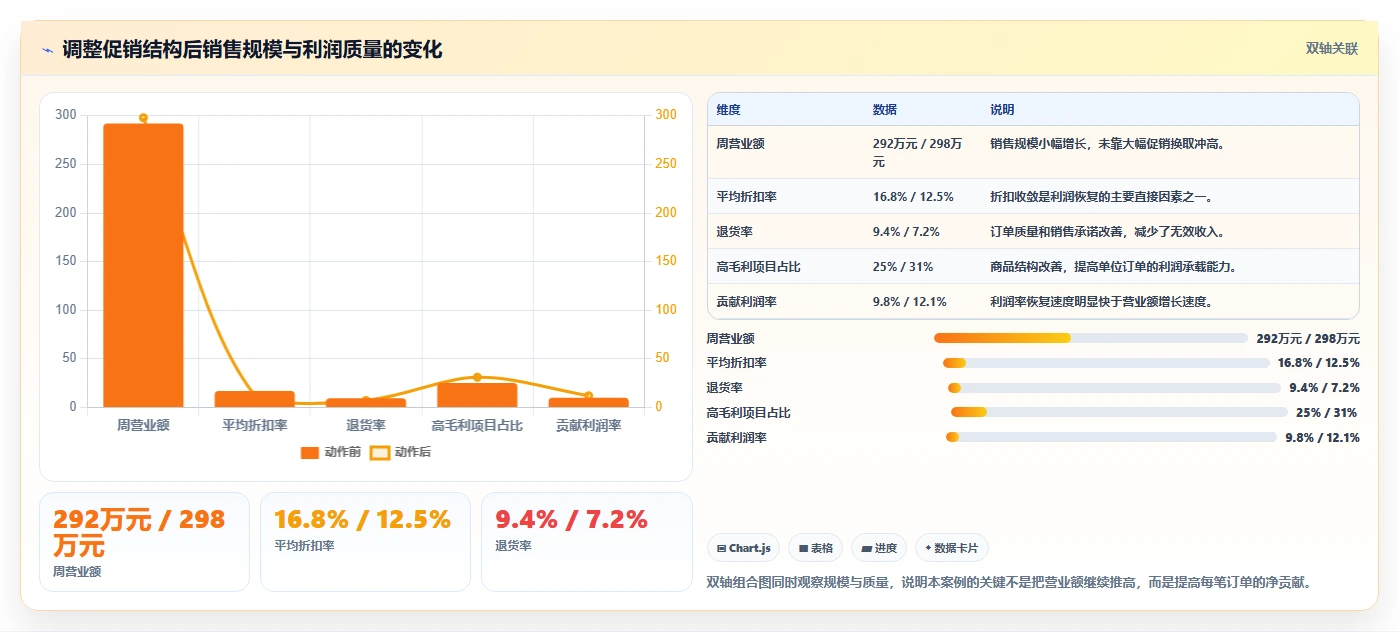The width and height of the screenshot is (1399, 632).
Task: Click the 高毛利项目占比 table row label
Action: (759, 267)
